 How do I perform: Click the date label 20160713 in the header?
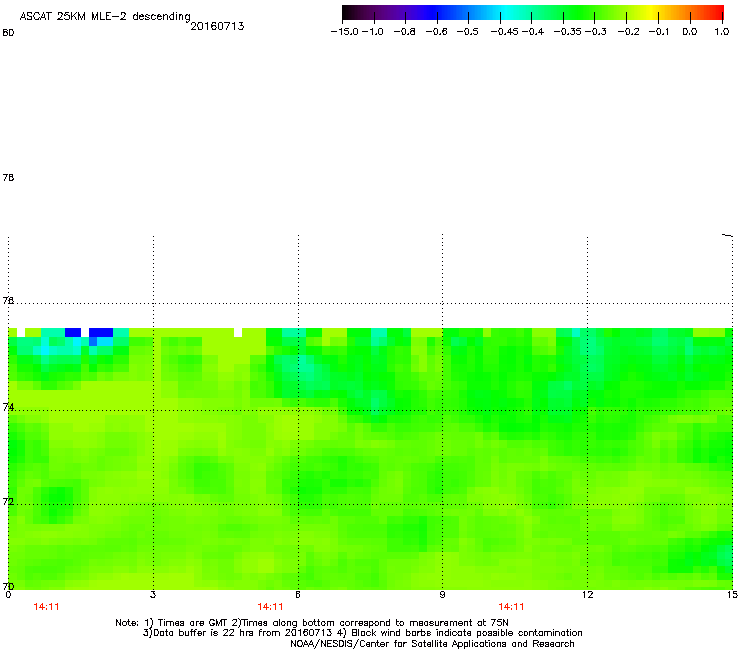217,26
